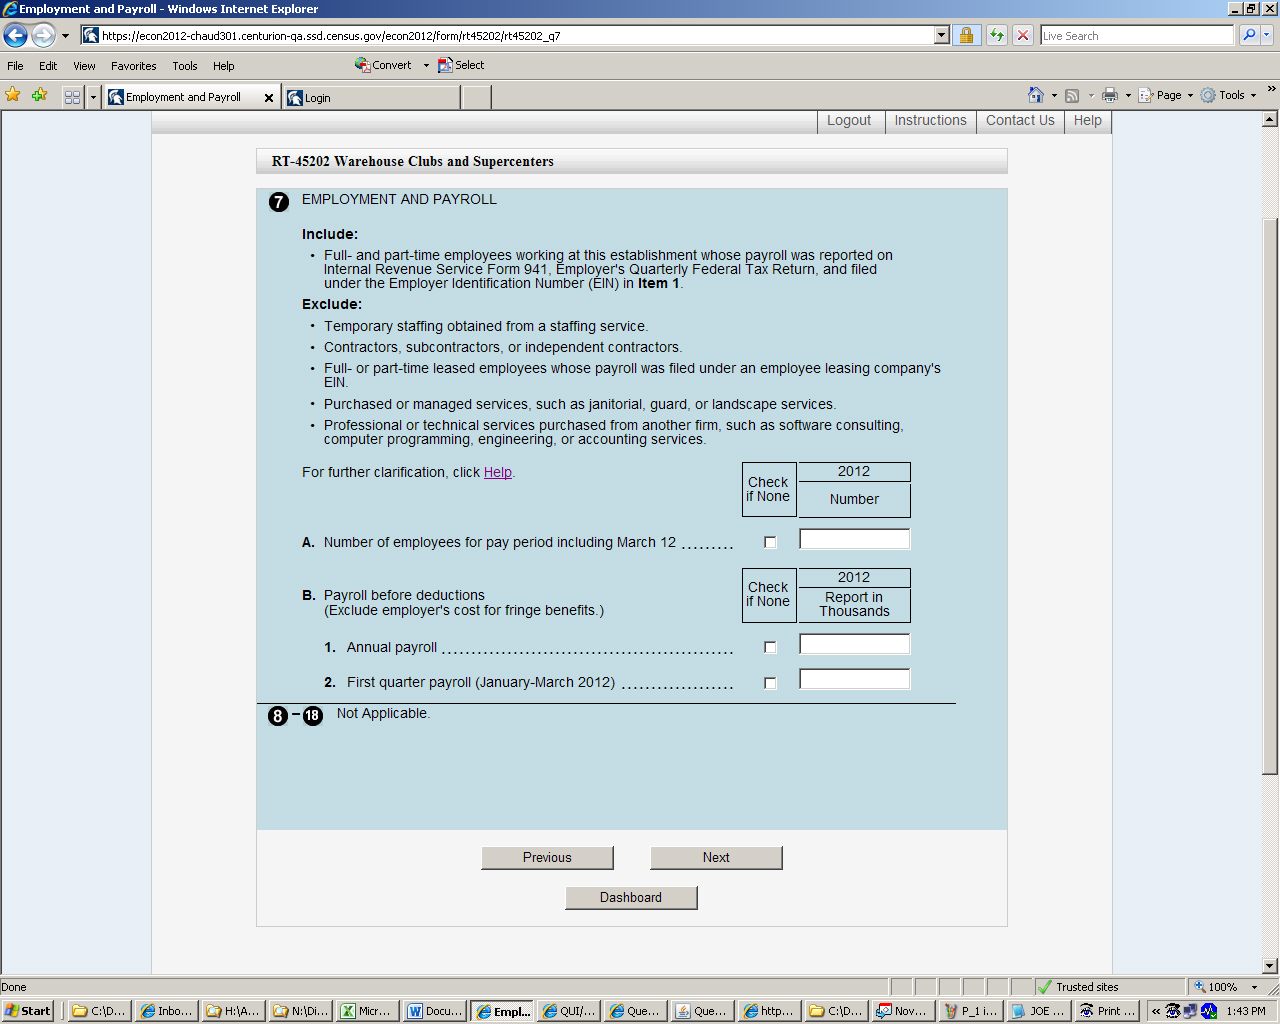The height and width of the screenshot is (1024, 1280).
Task: Click the vertical scrollbar thumb
Action: point(1270,496)
